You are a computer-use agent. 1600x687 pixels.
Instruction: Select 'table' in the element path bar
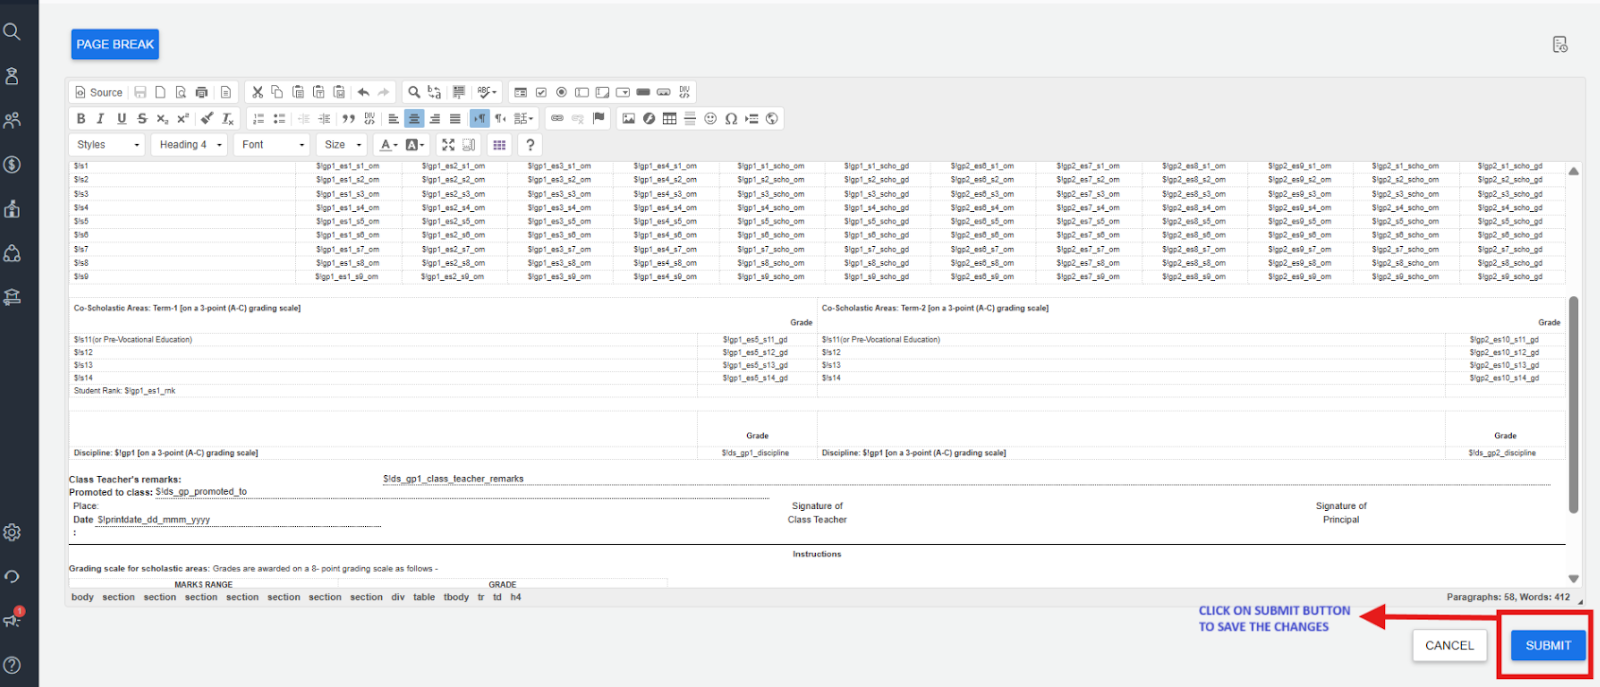pos(424,598)
